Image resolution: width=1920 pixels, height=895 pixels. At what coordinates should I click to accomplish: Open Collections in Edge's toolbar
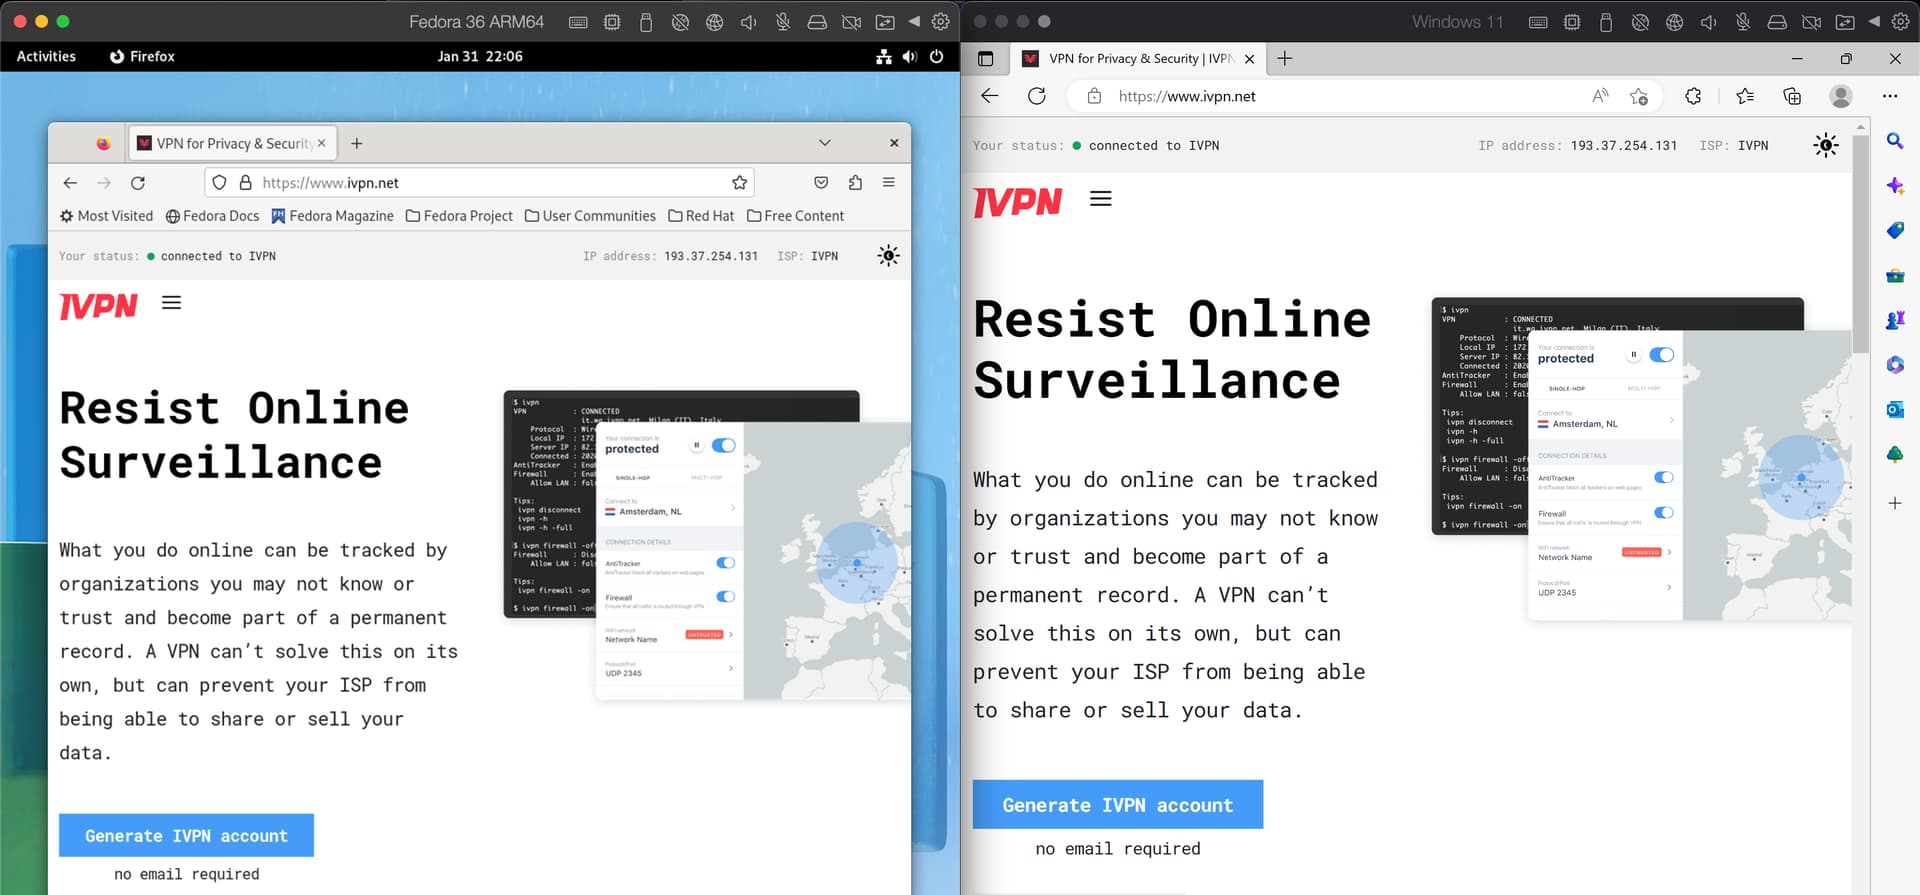point(1792,96)
